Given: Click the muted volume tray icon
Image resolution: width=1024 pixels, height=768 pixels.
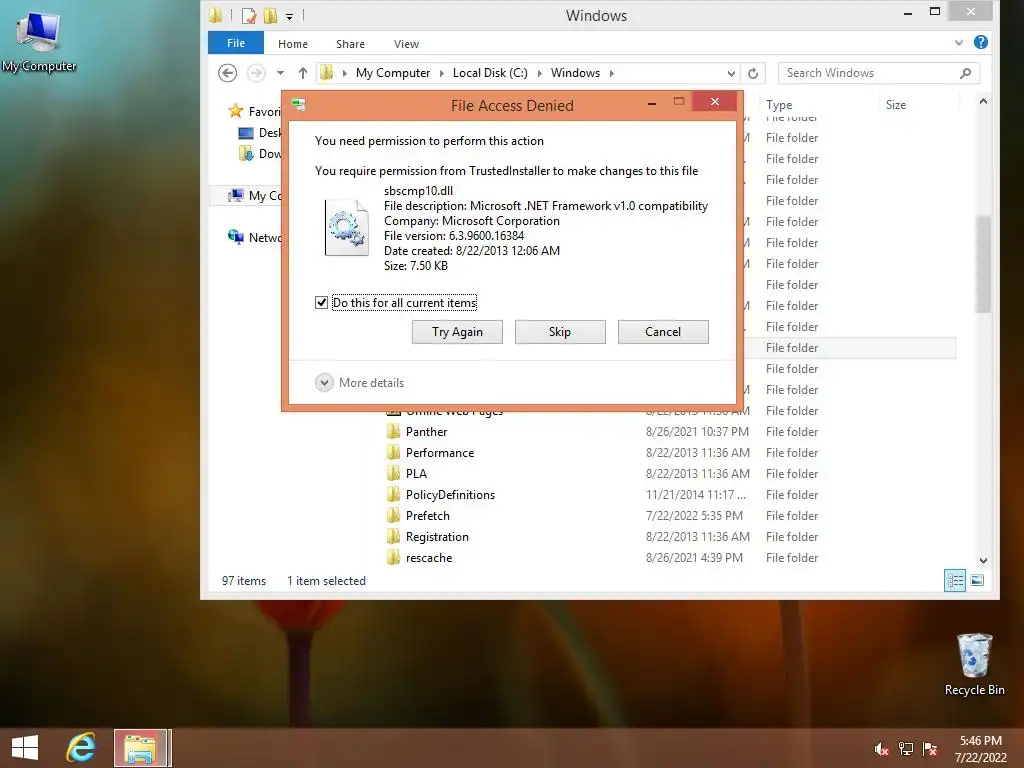Looking at the screenshot, I should (x=882, y=748).
